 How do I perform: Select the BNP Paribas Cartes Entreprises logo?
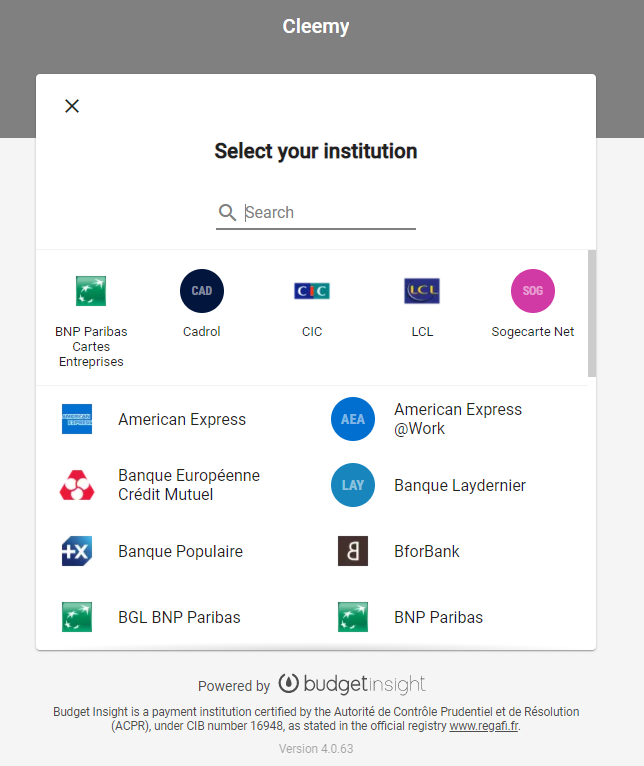pos(91,291)
